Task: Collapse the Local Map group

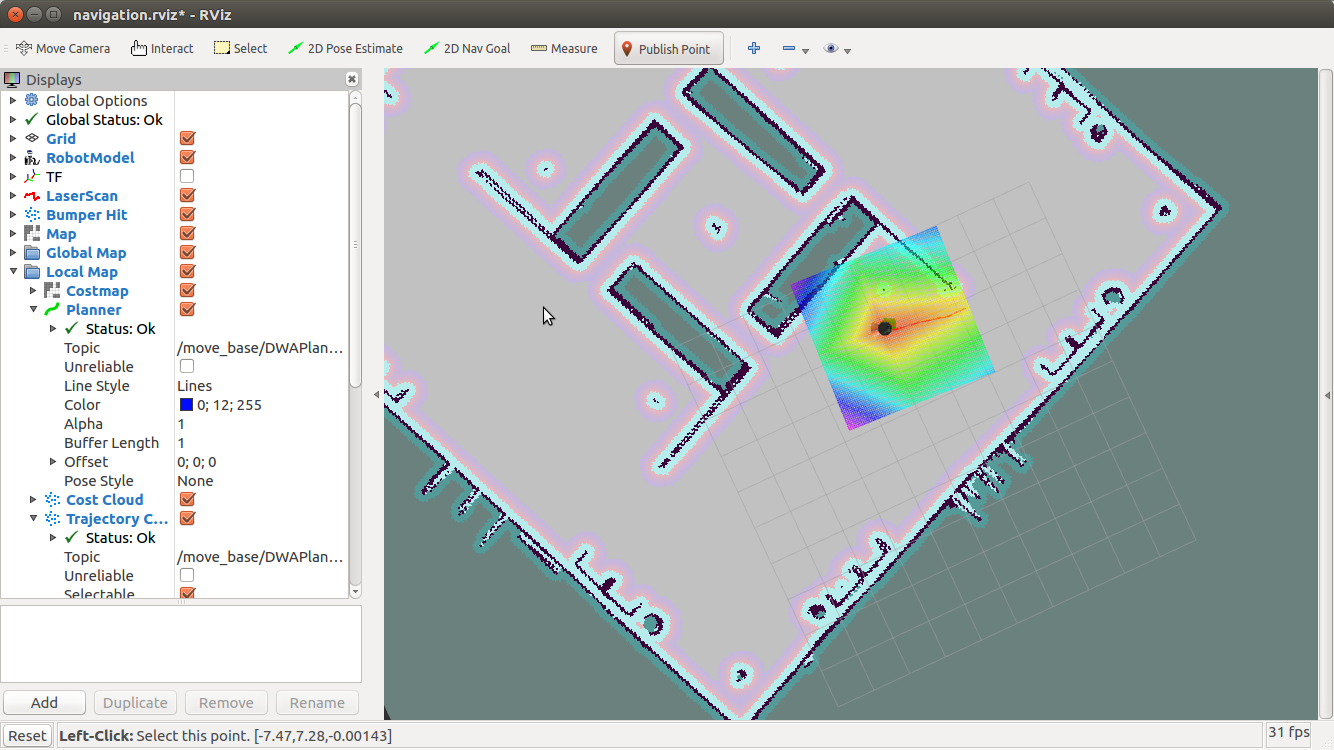Action: pos(13,271)
